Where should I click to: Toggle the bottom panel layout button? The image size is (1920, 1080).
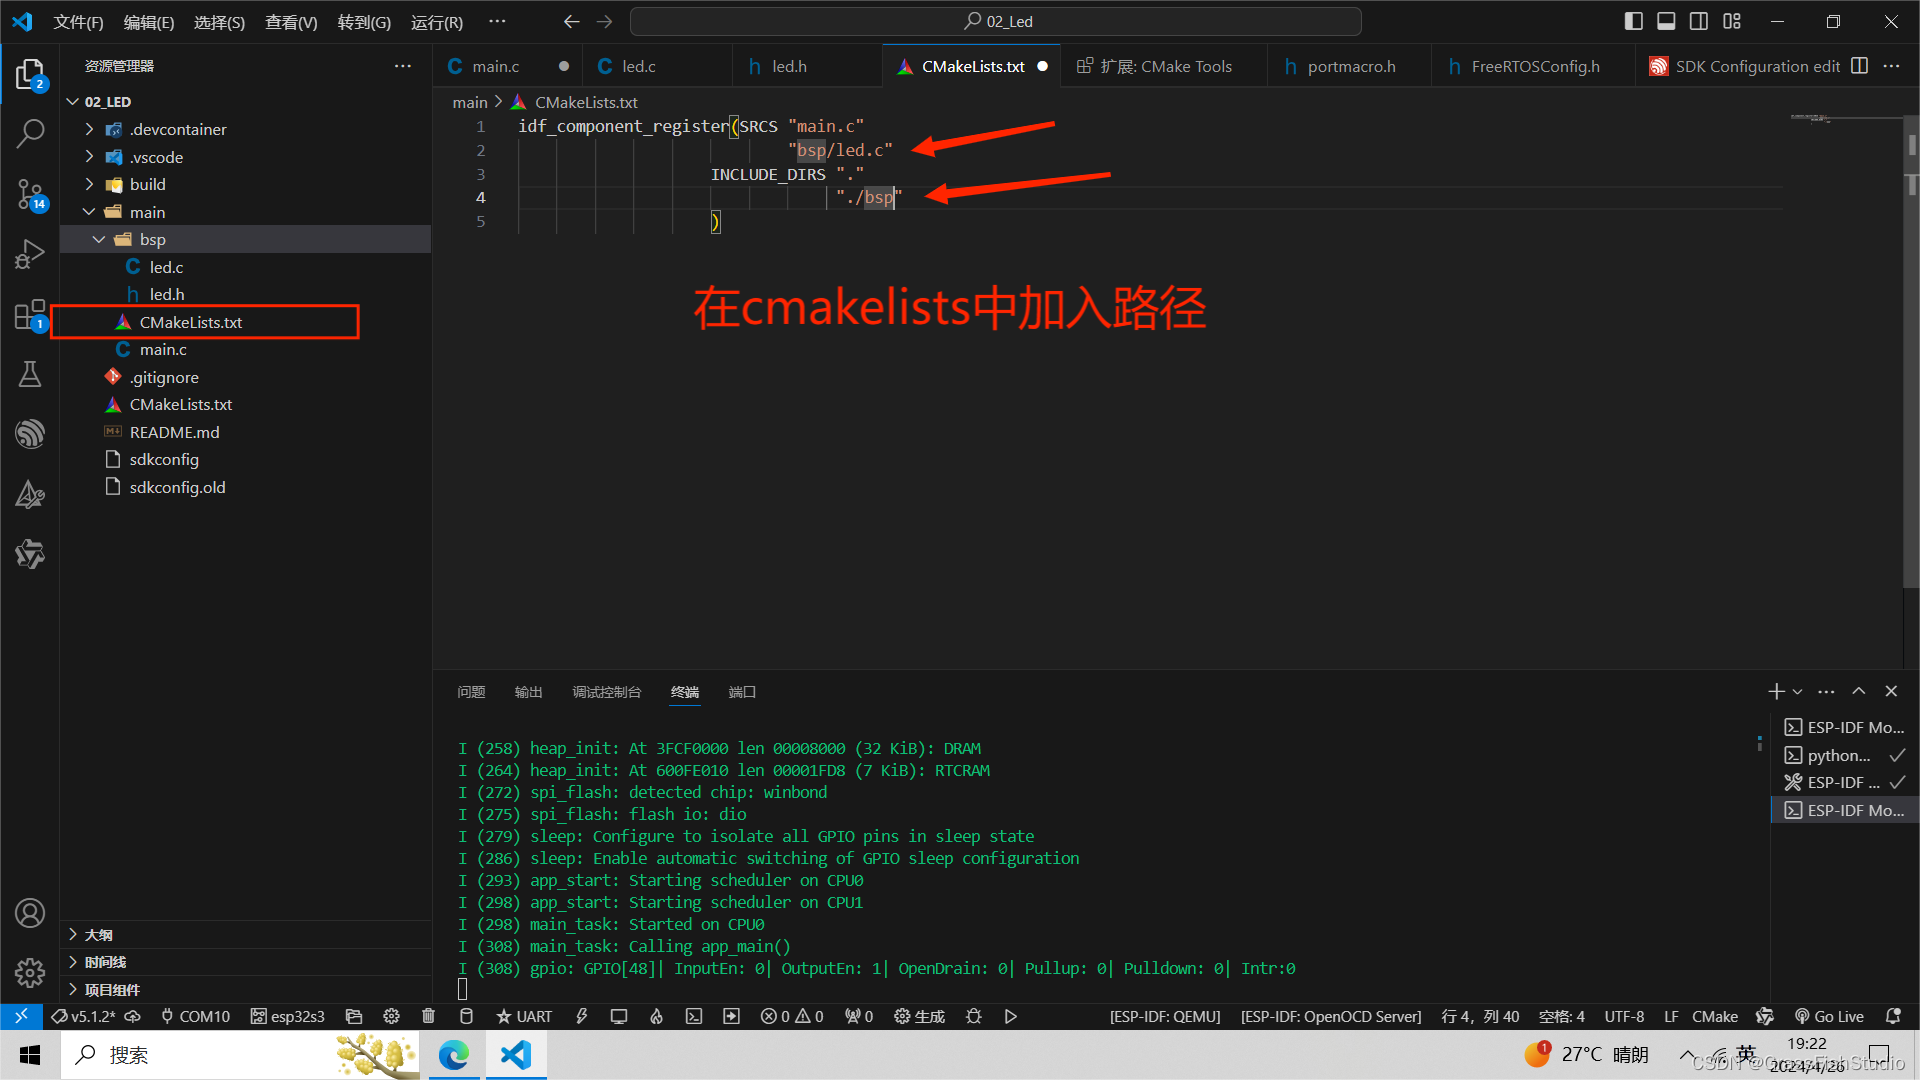coord(1666,21)
